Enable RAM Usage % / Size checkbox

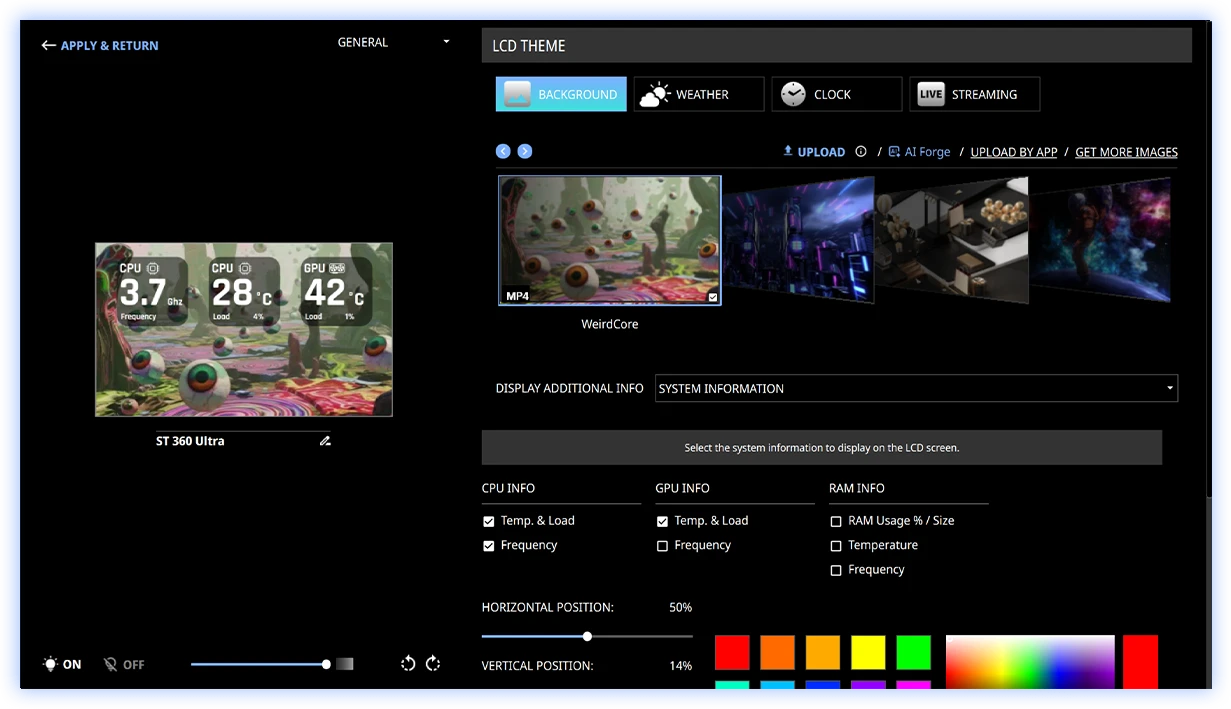pyautogui.click(x=836, y=521)
